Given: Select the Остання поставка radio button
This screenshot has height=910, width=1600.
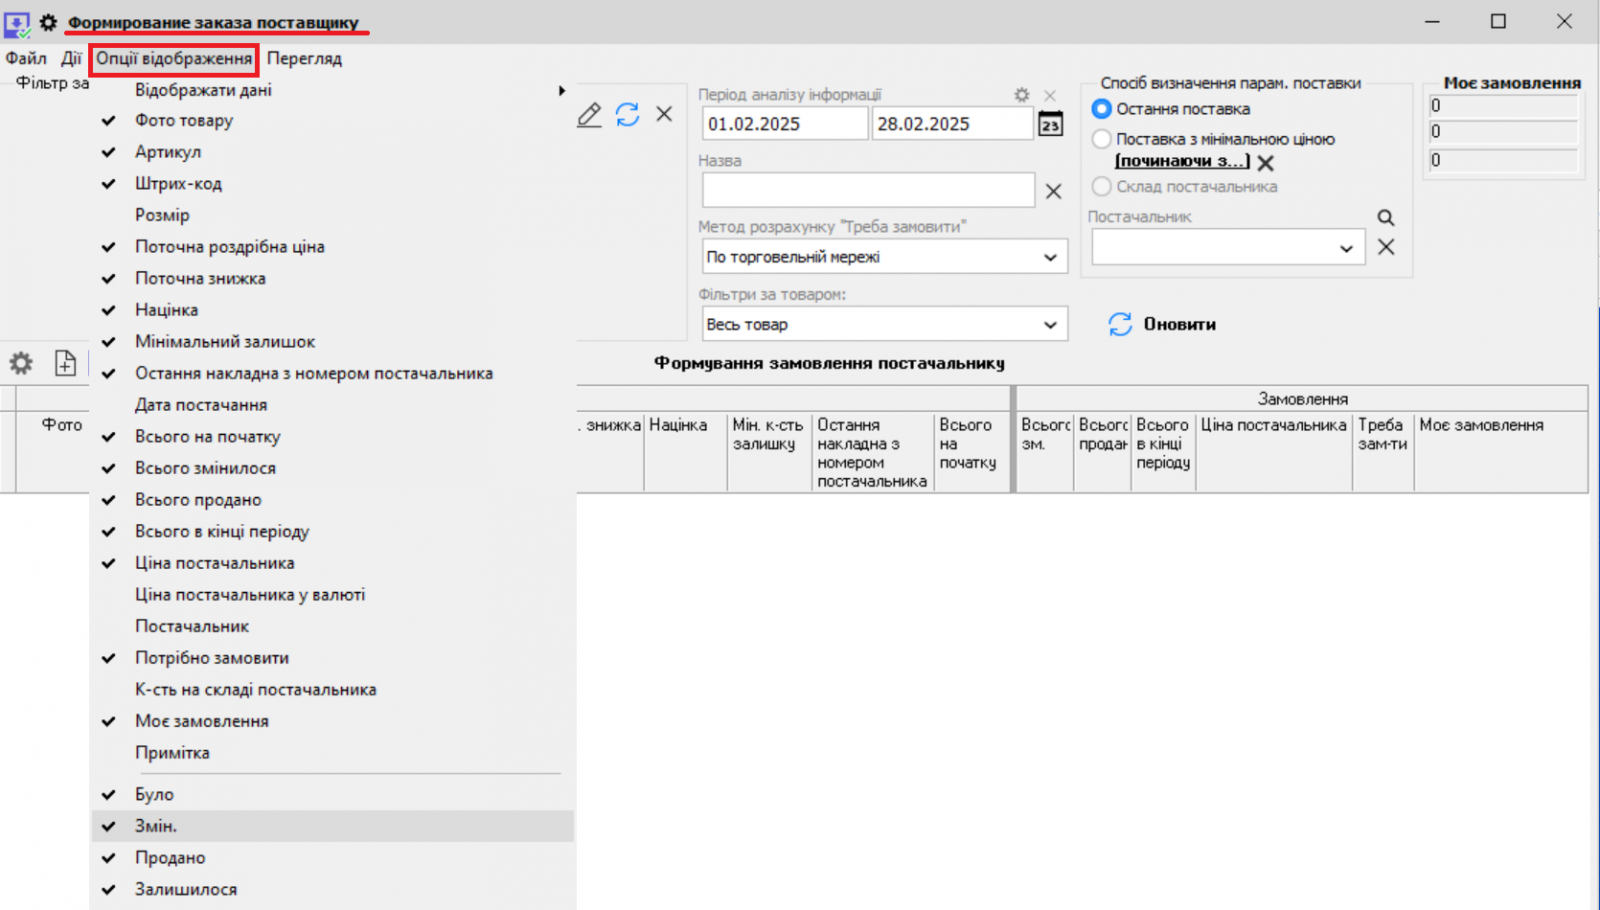Looking at the screenshot, I should pyautogui.click(x=1101, y=109).
